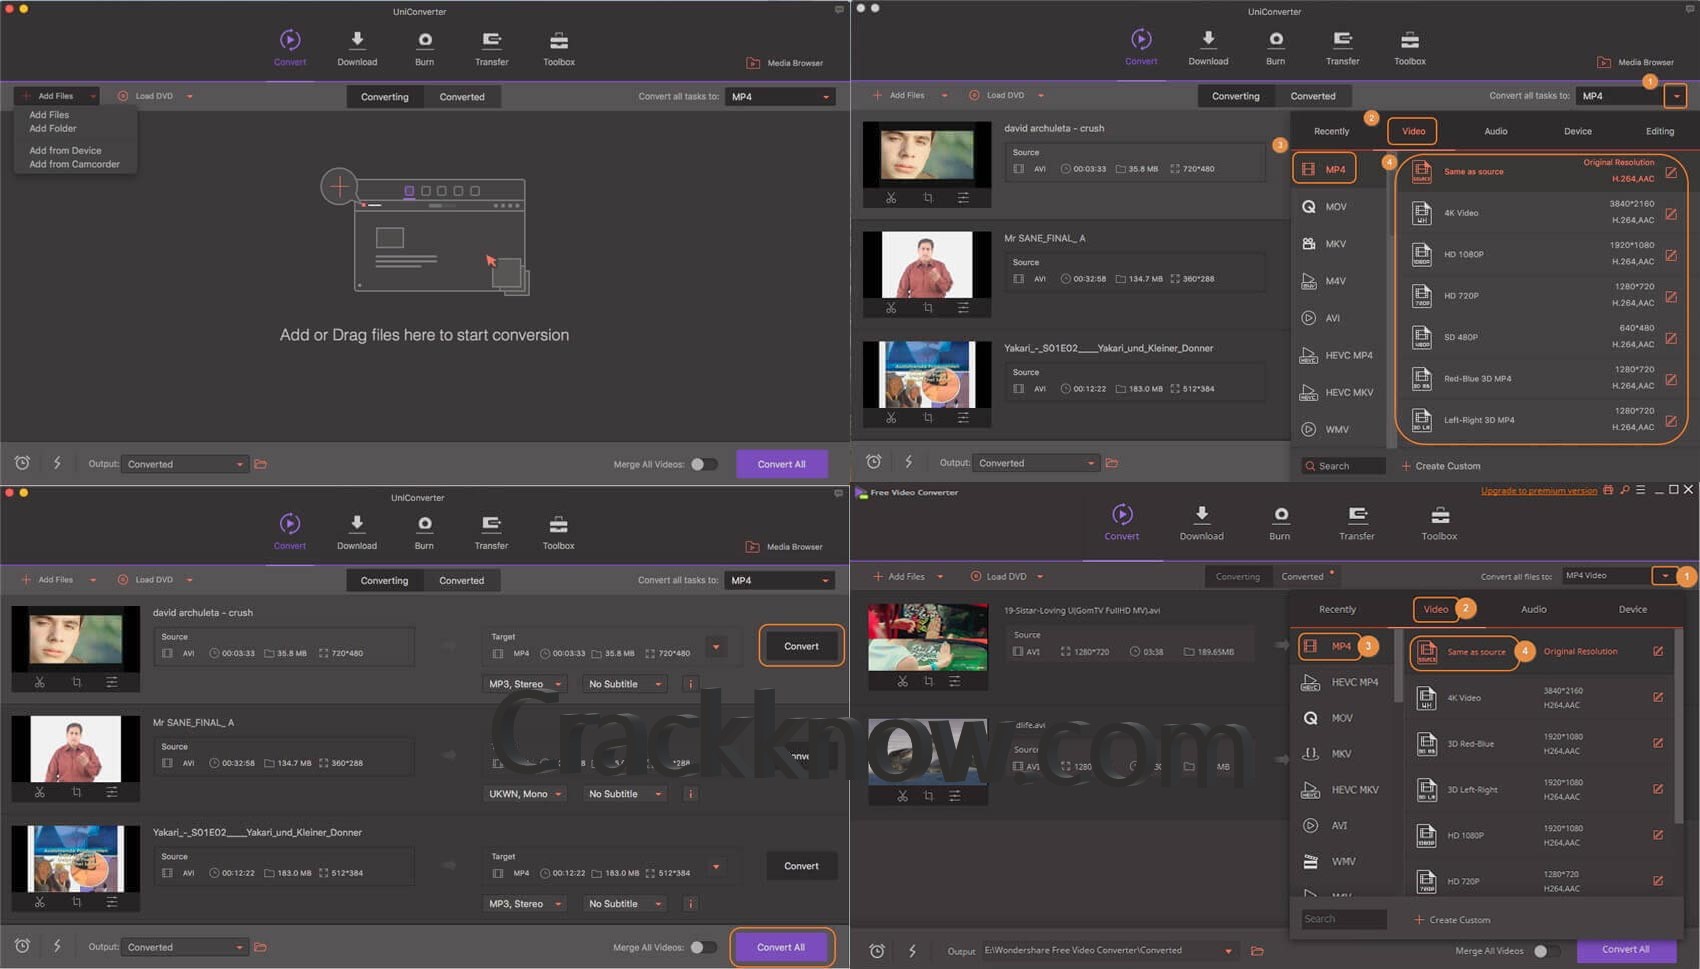
Task: Open Download section in the empty UniConverter window
Action: [x=357, y=48]
